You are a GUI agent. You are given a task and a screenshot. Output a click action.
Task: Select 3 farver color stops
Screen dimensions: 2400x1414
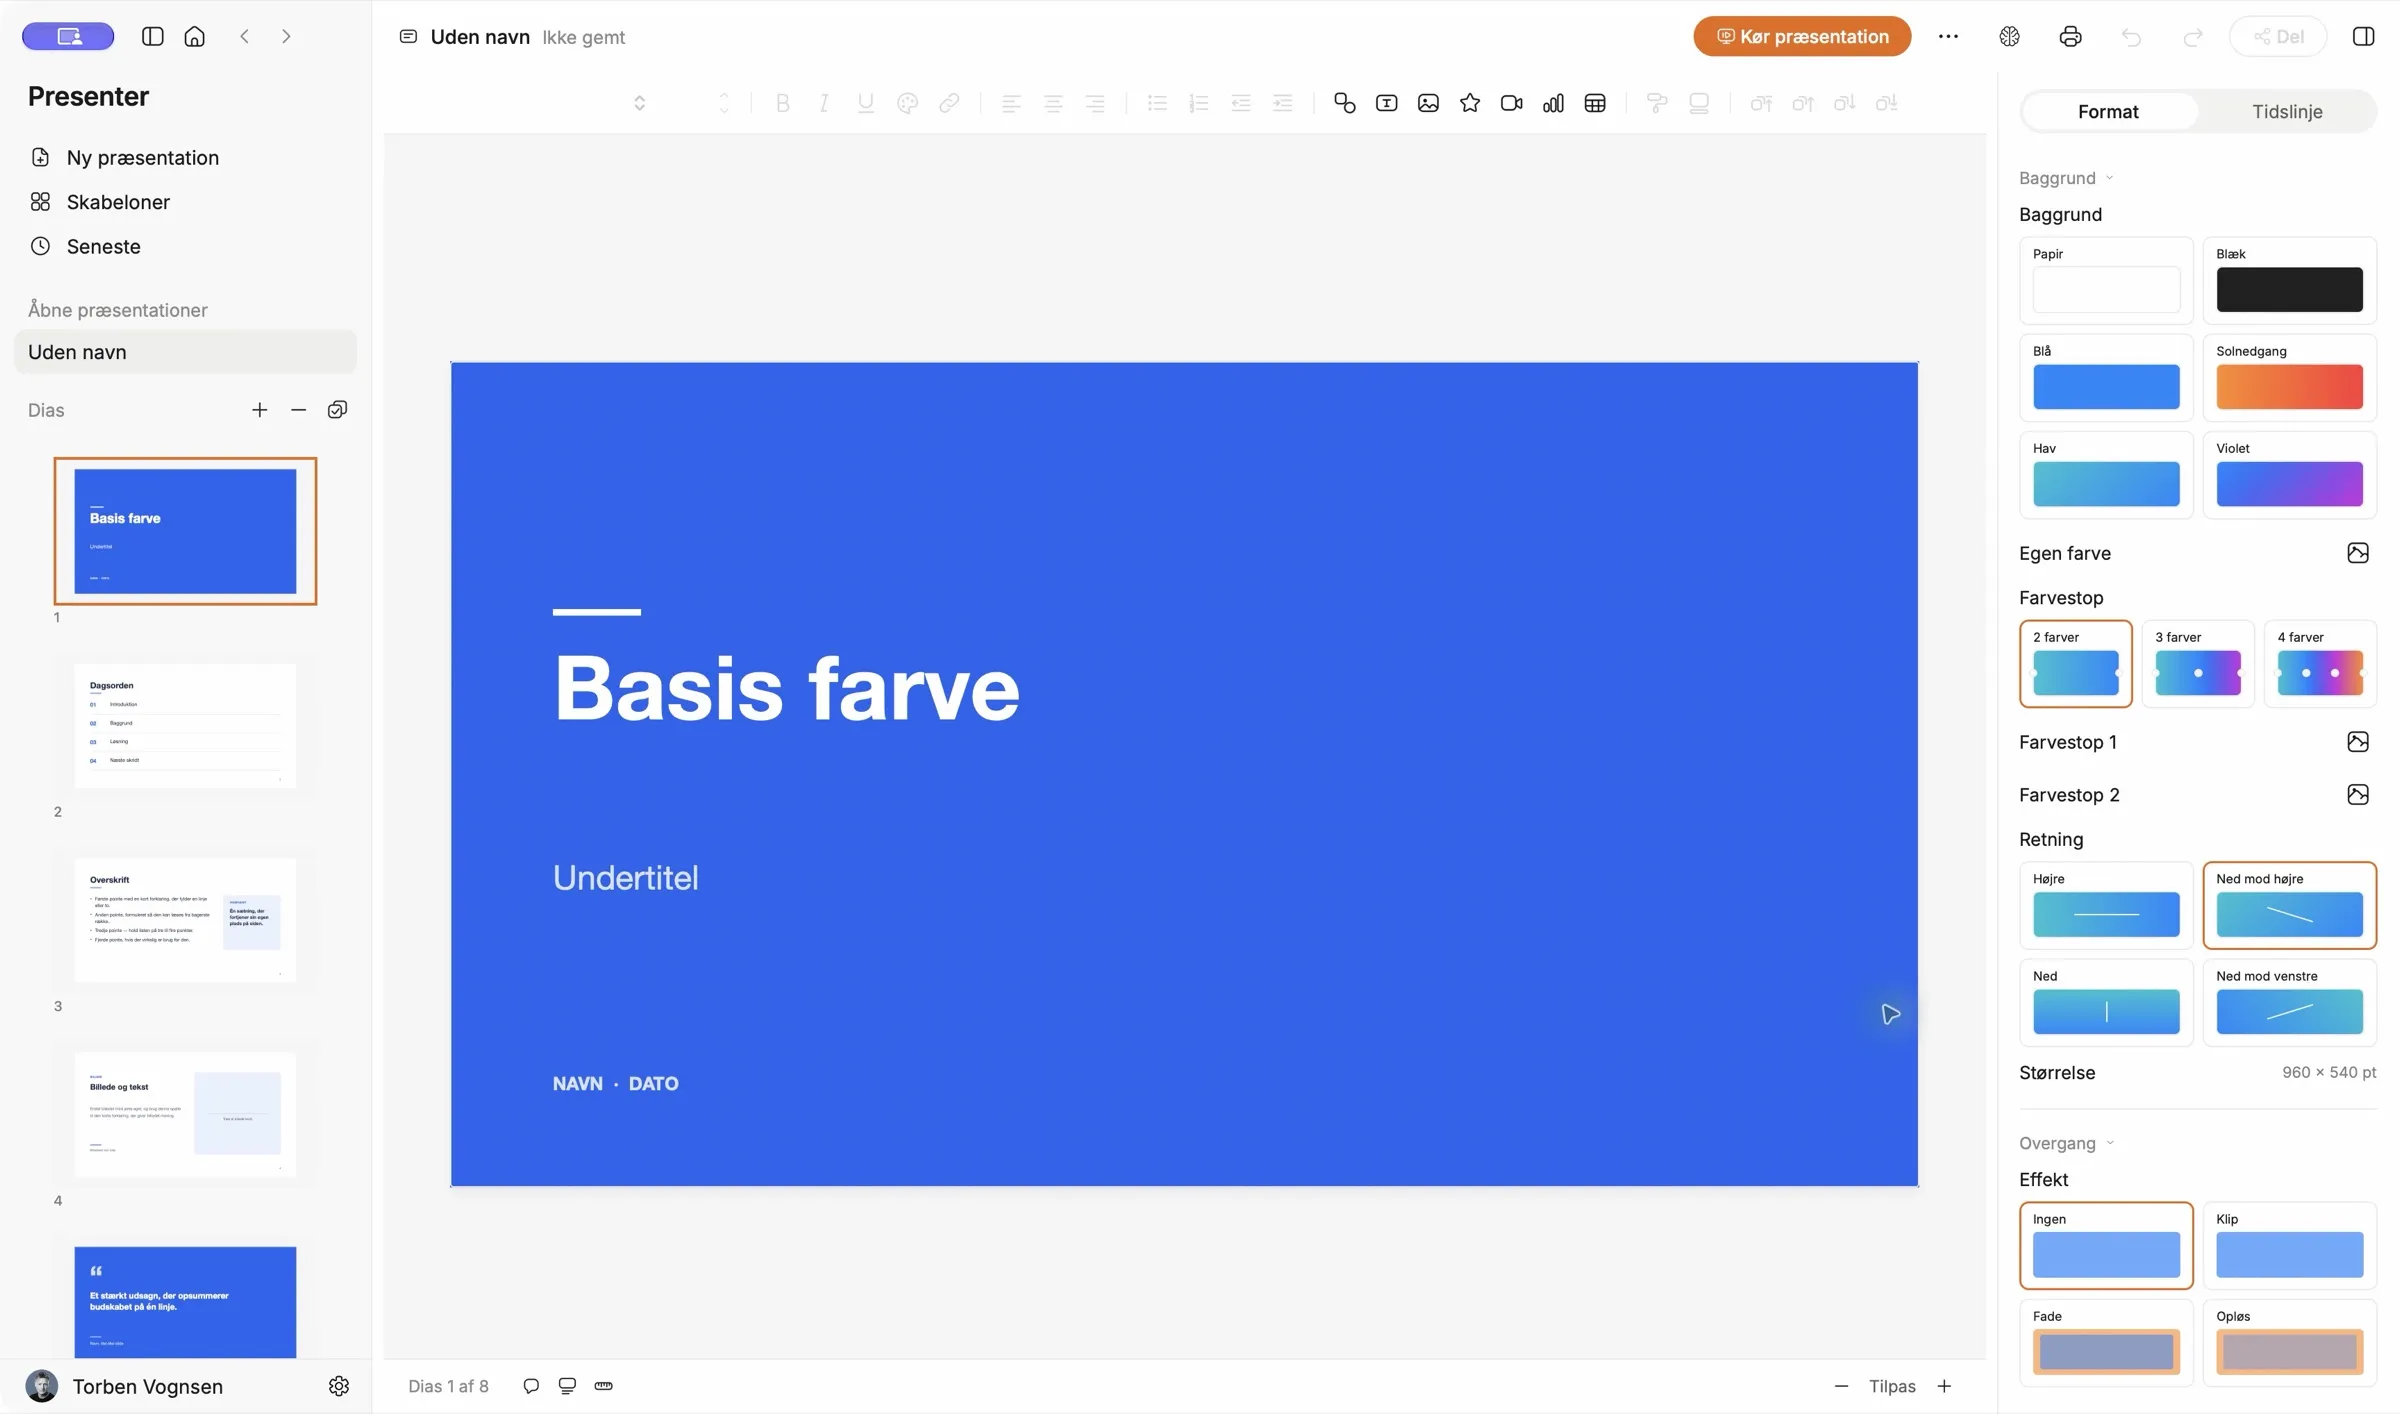pos(2198,664)
